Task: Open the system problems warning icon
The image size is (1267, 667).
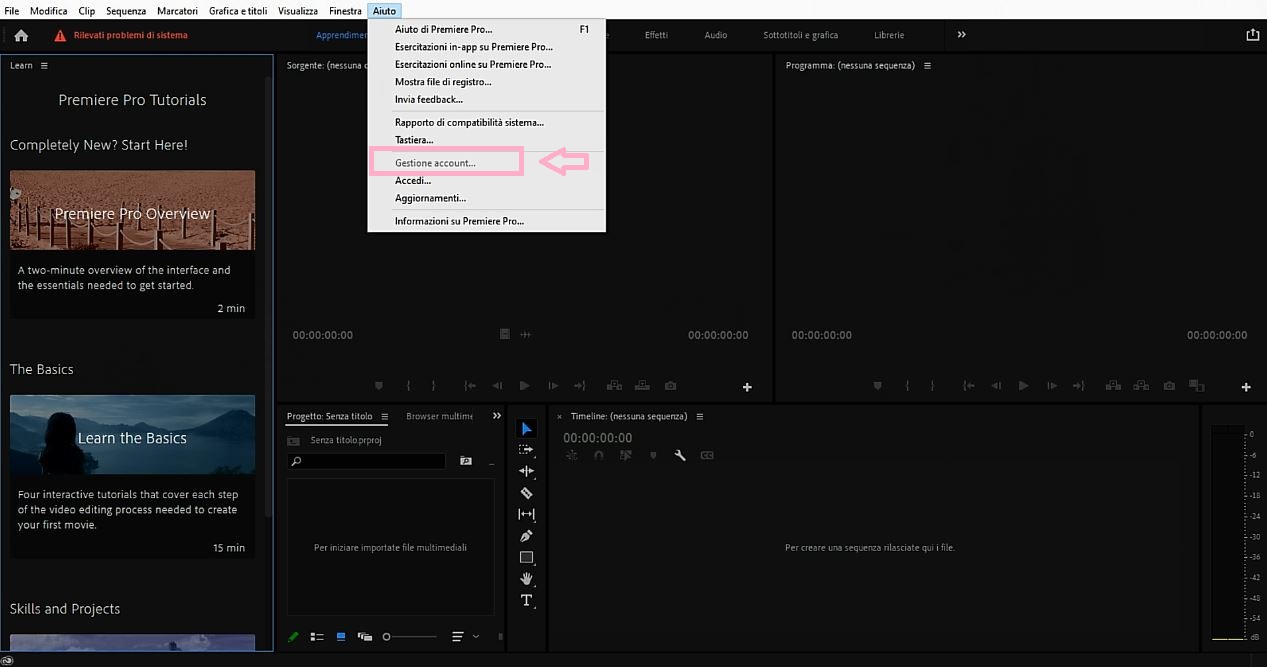Action: pos(60,35)
